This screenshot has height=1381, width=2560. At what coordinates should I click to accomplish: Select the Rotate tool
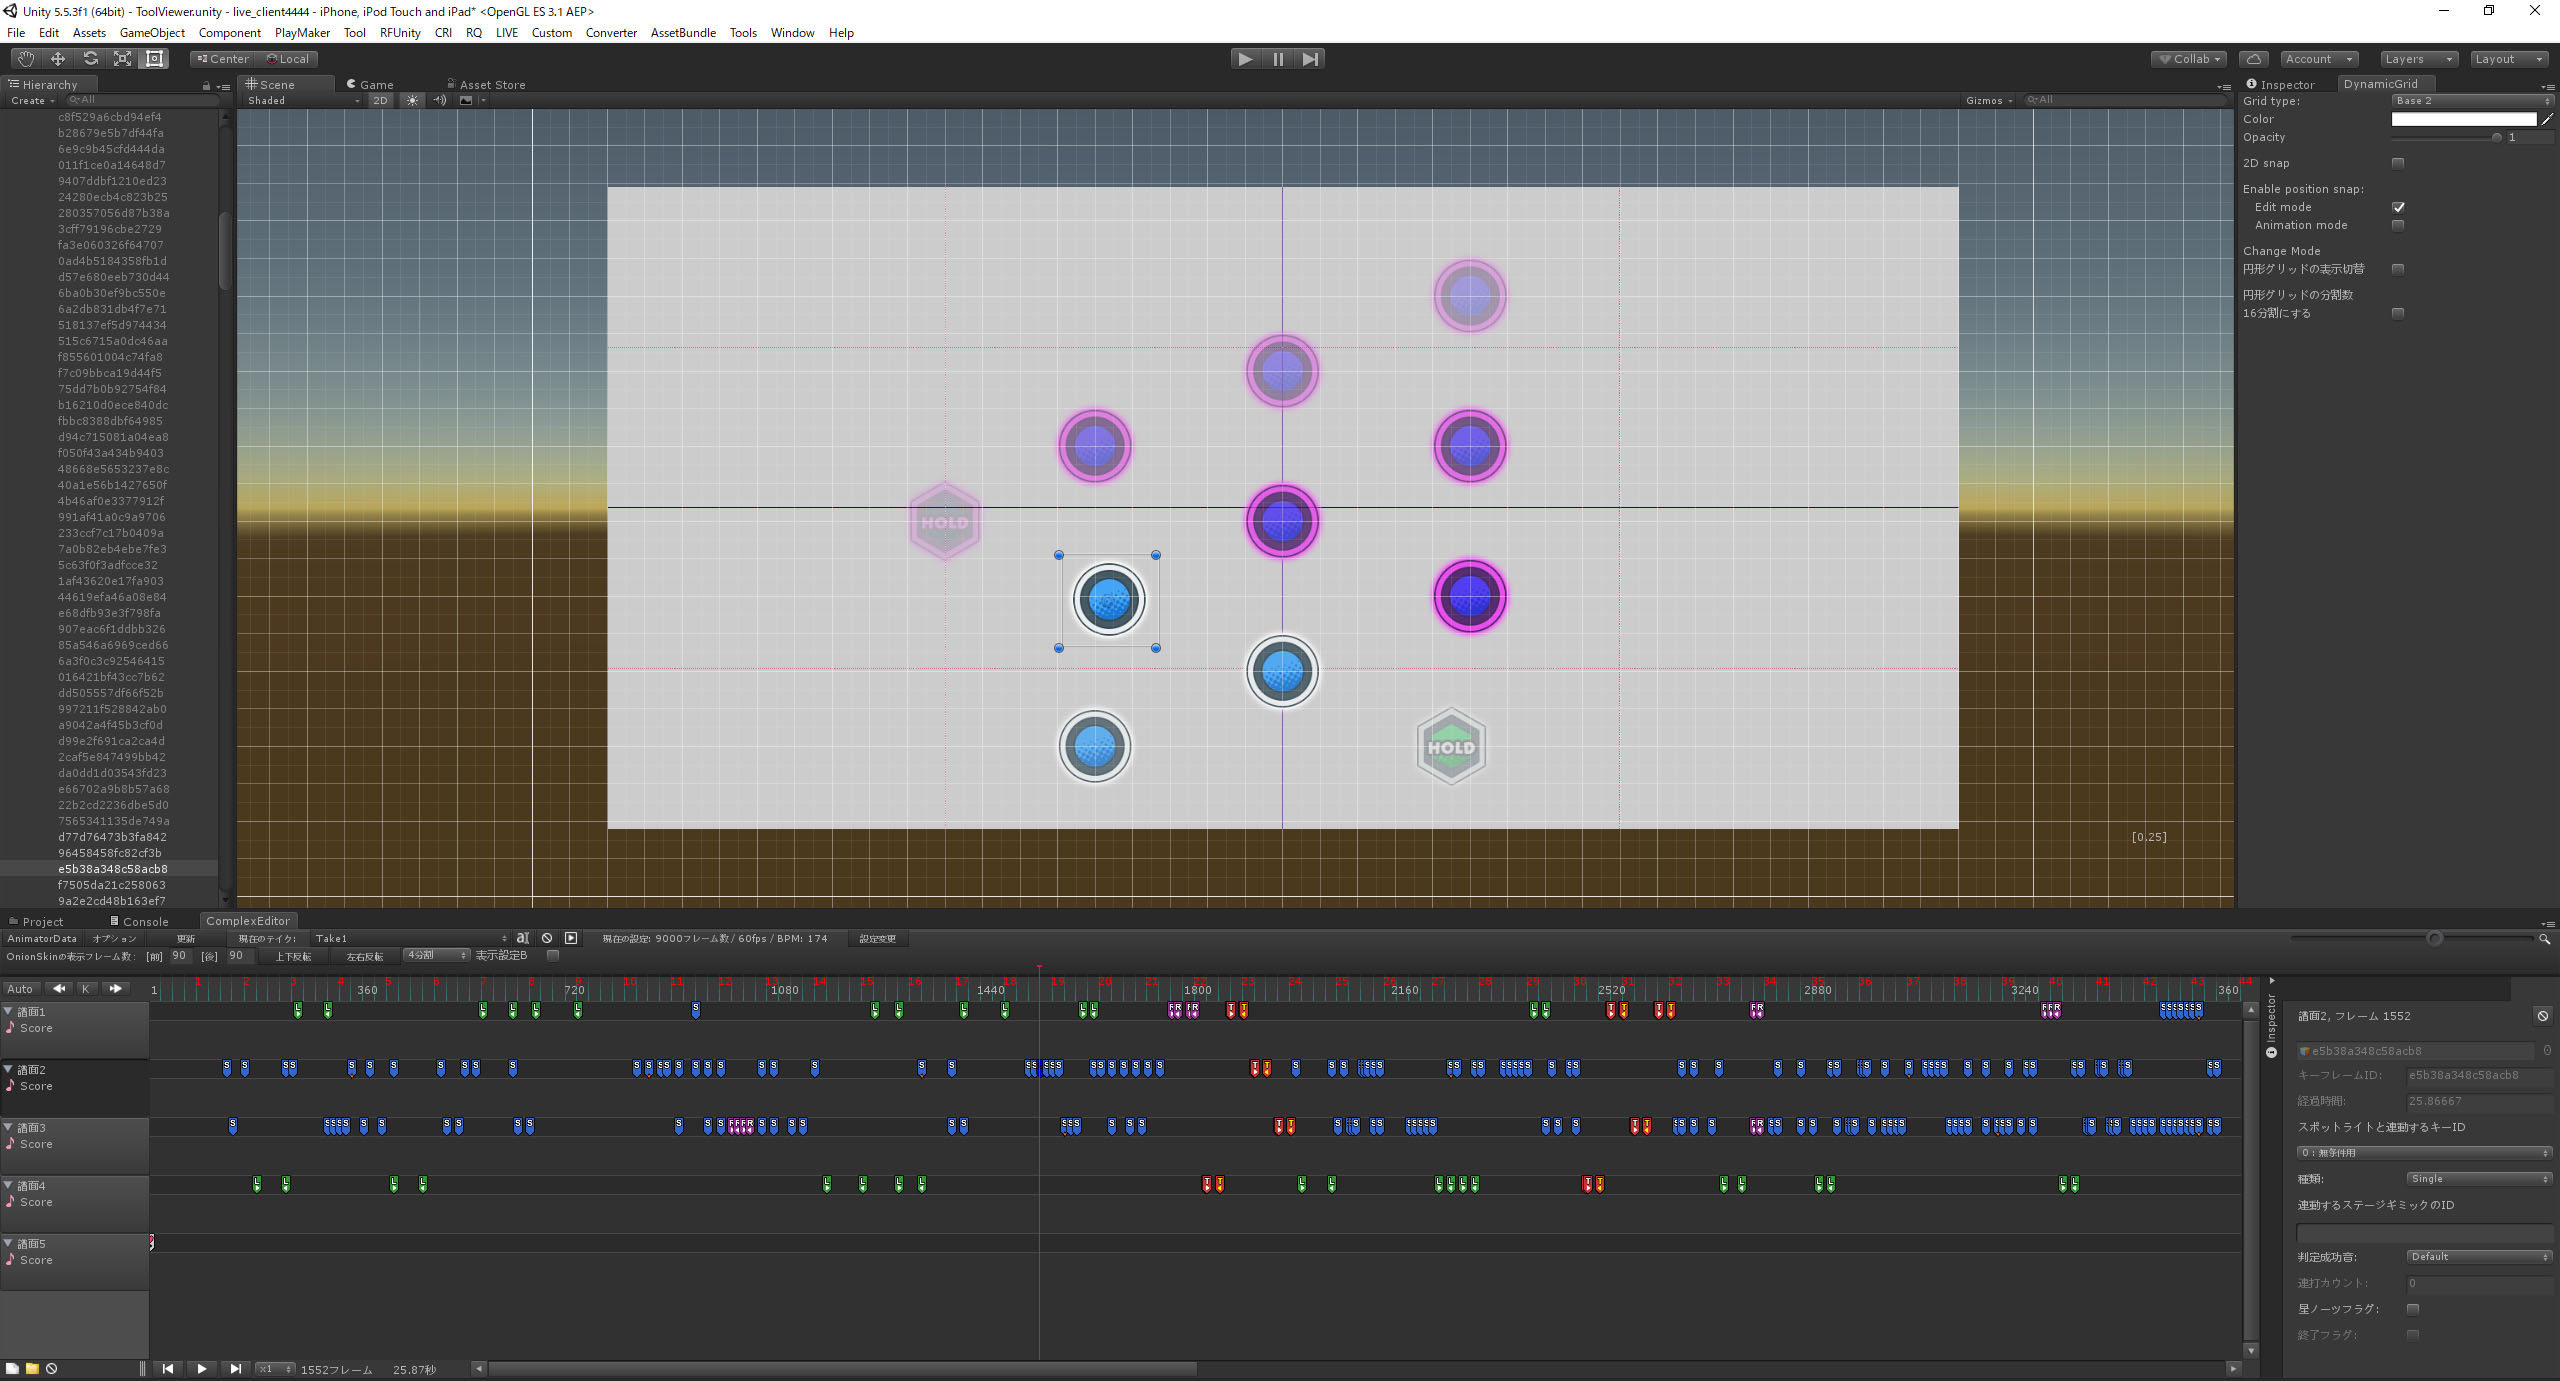[x=90, y=59]
